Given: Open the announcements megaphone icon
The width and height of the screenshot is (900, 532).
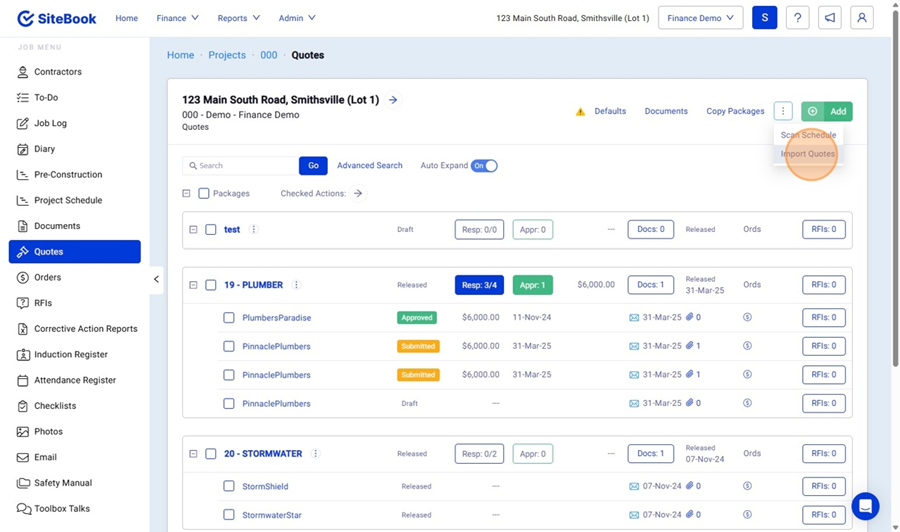Looking at the screenshot, I should click(829, 18).
